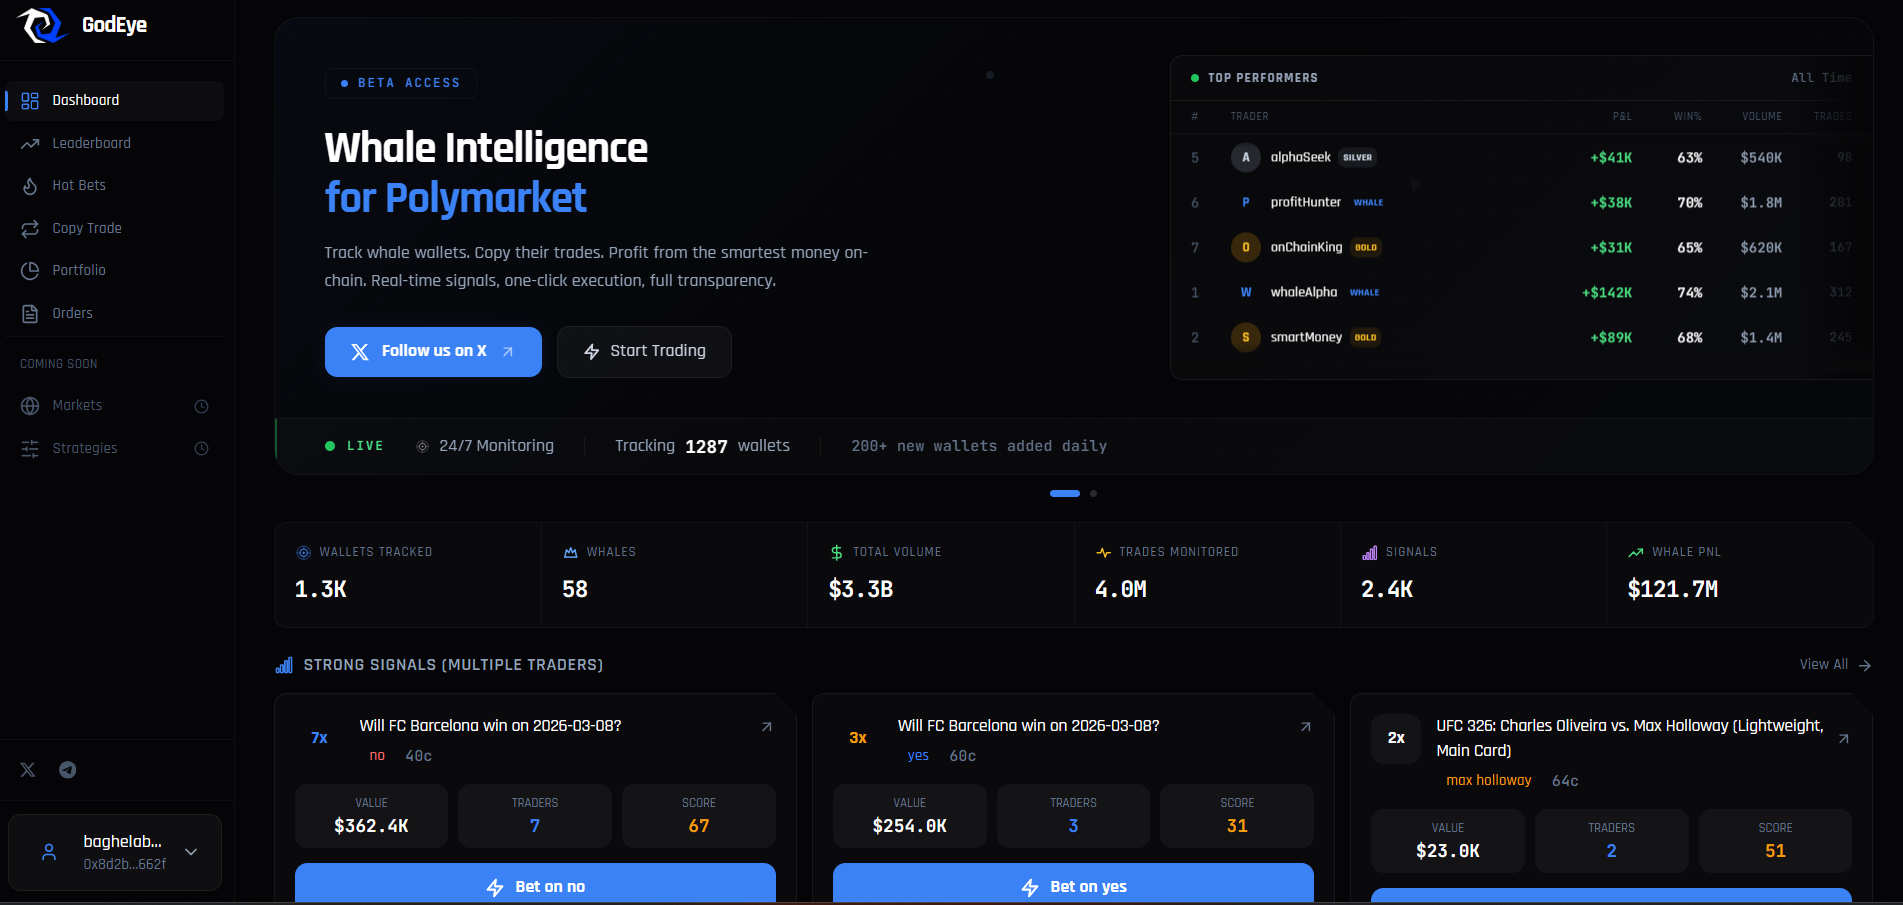Click the VOLUME column header

pyautogui.click(x=1762, y=116)
